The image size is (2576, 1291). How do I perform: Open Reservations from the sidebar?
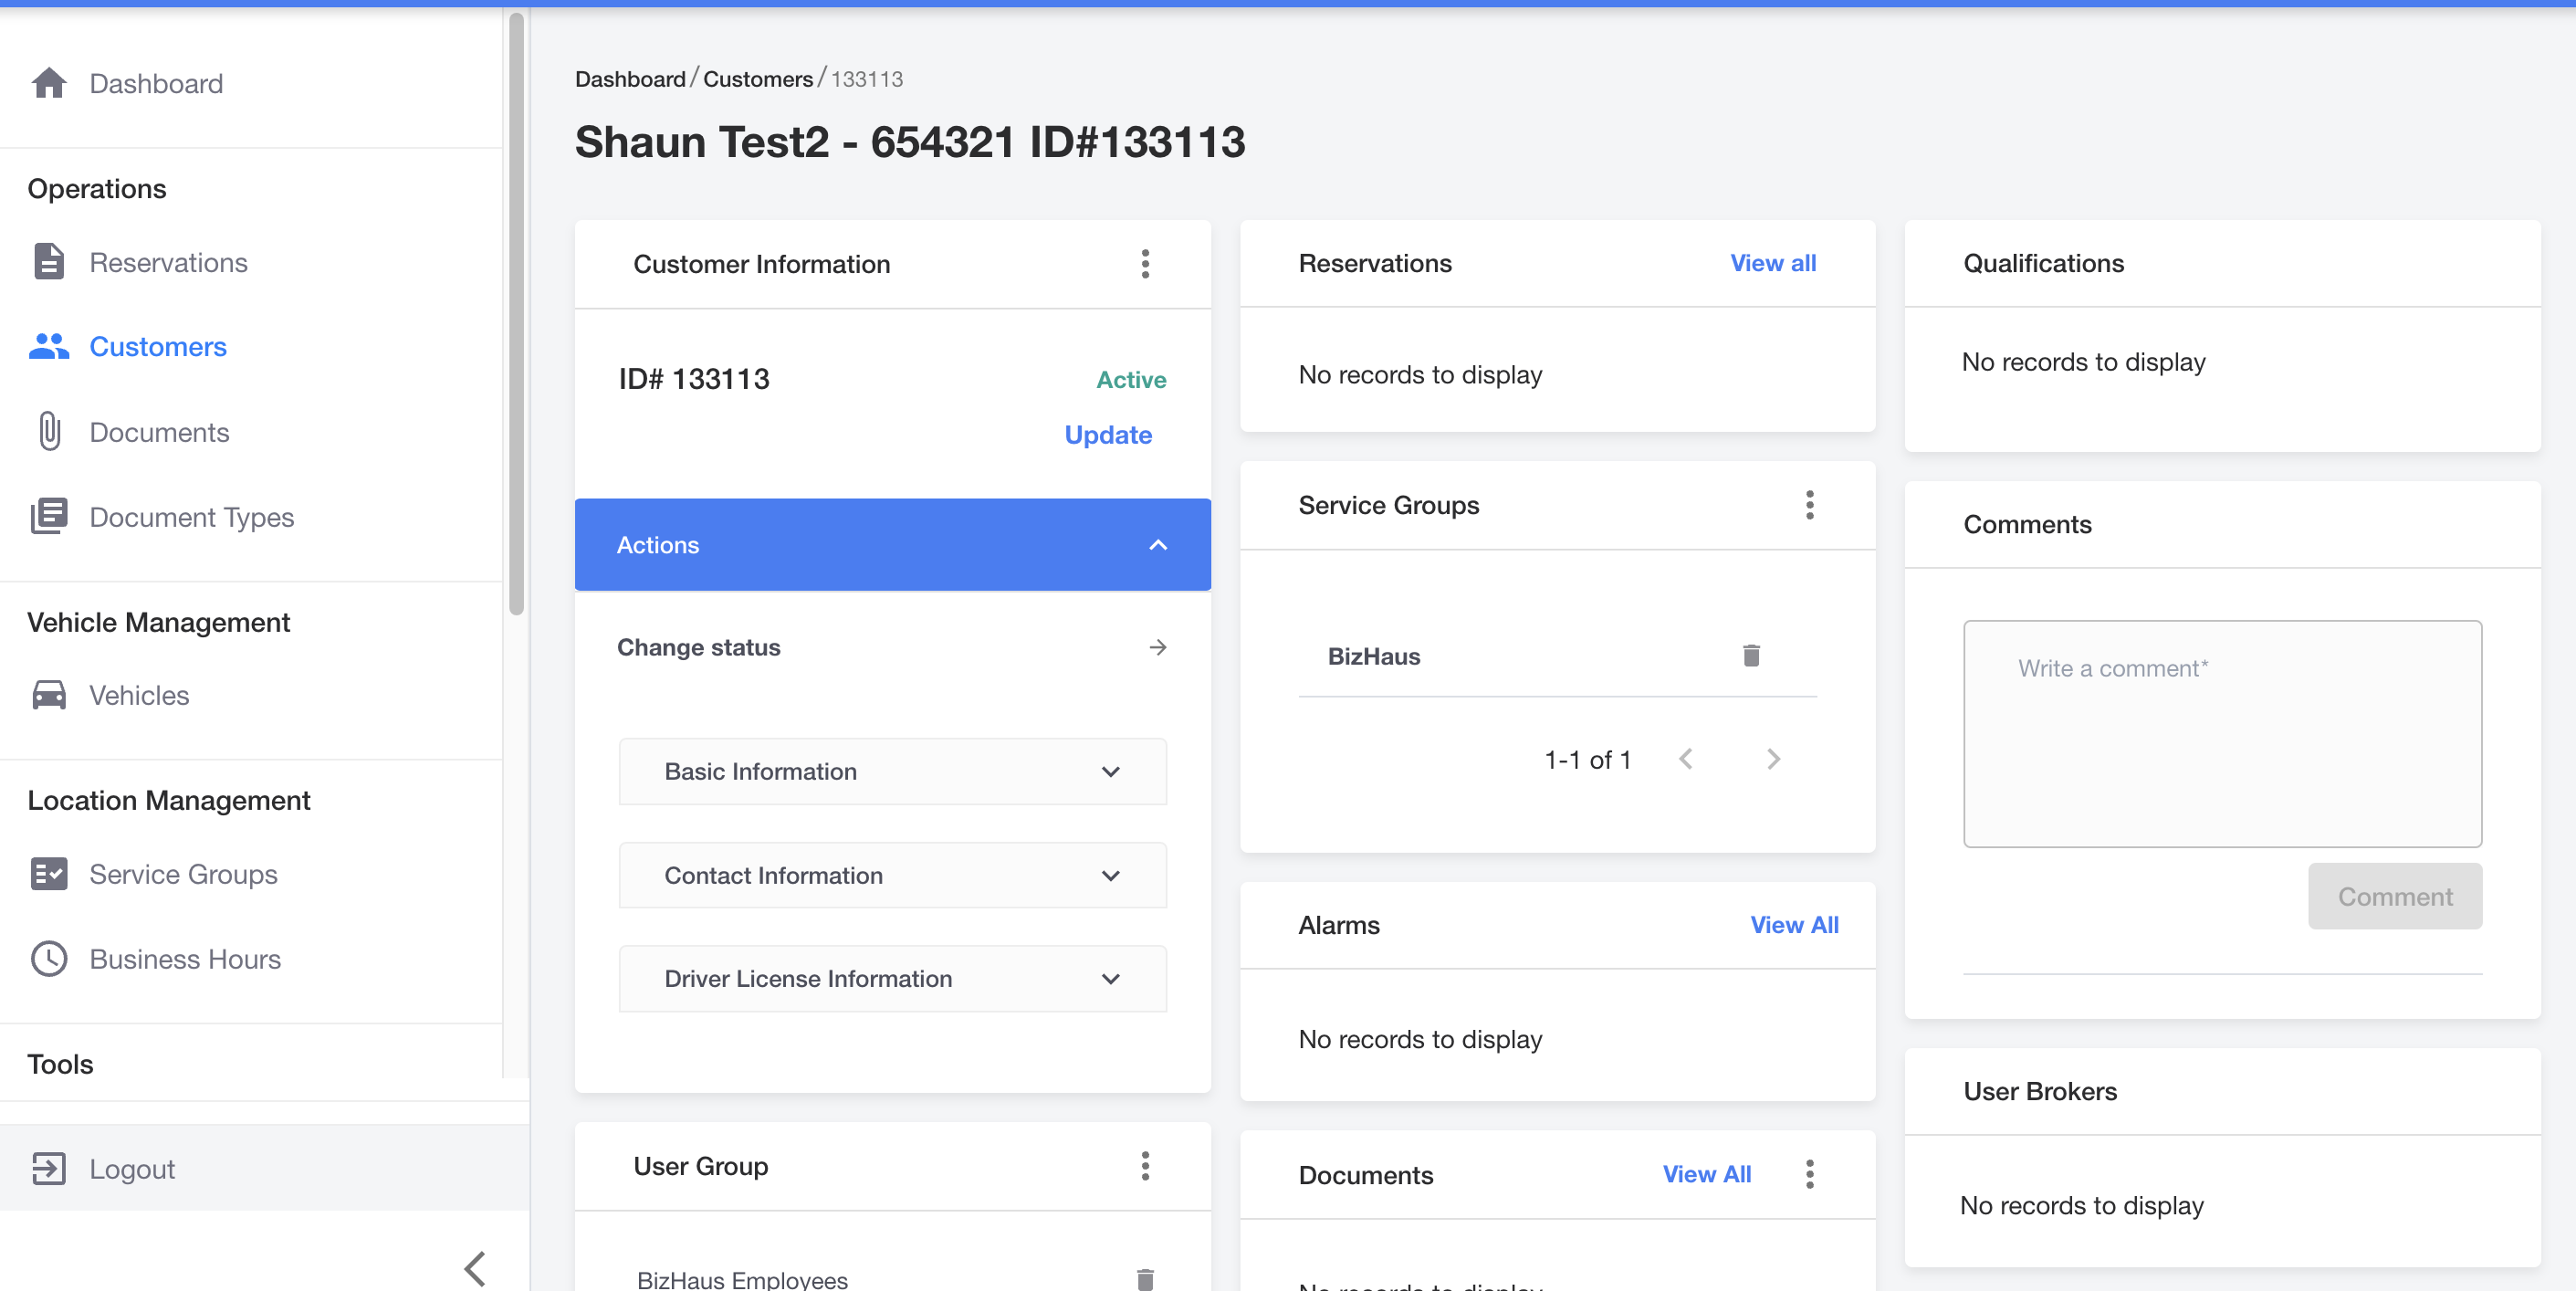pyautogui.click(x=168, y=262)
